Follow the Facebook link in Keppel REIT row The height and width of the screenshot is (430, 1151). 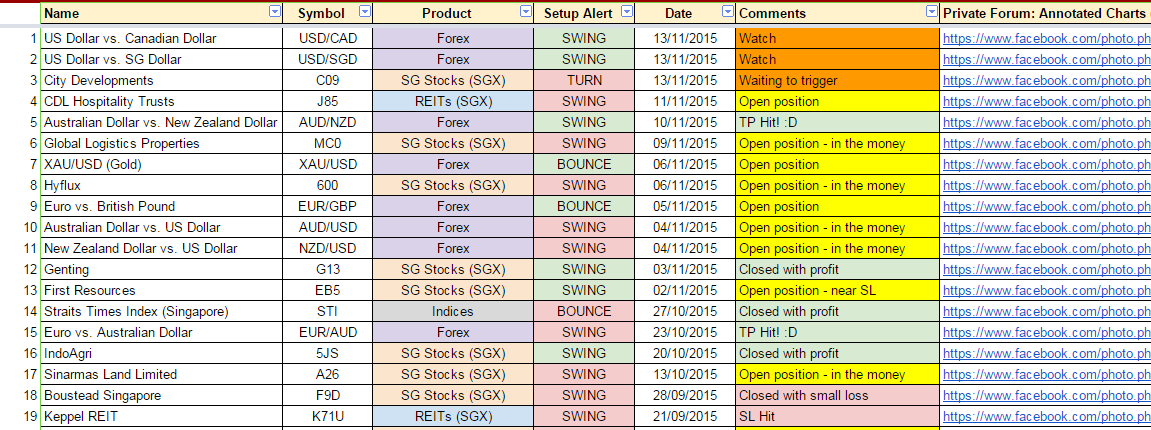click(x=1044, y=416)
